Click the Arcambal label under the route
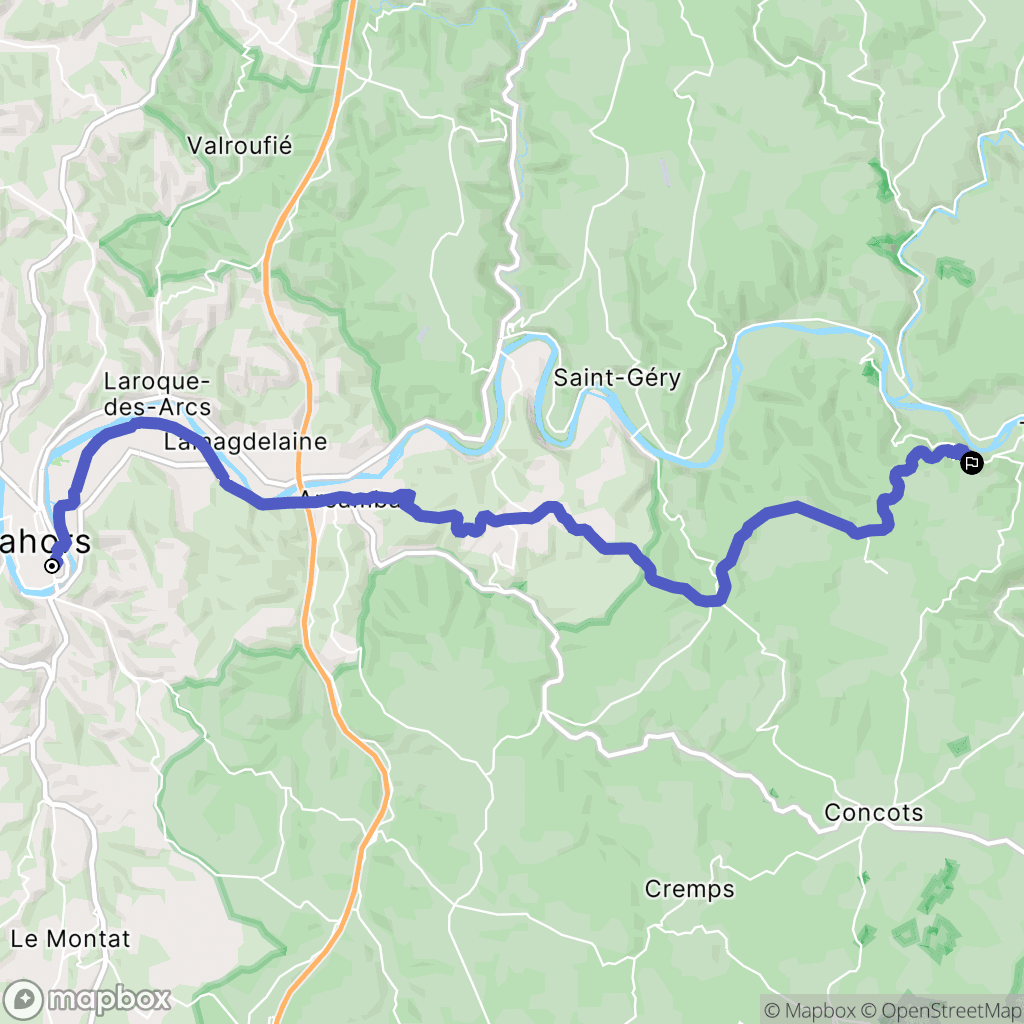1024x1024 pixels. pos(349,500)
